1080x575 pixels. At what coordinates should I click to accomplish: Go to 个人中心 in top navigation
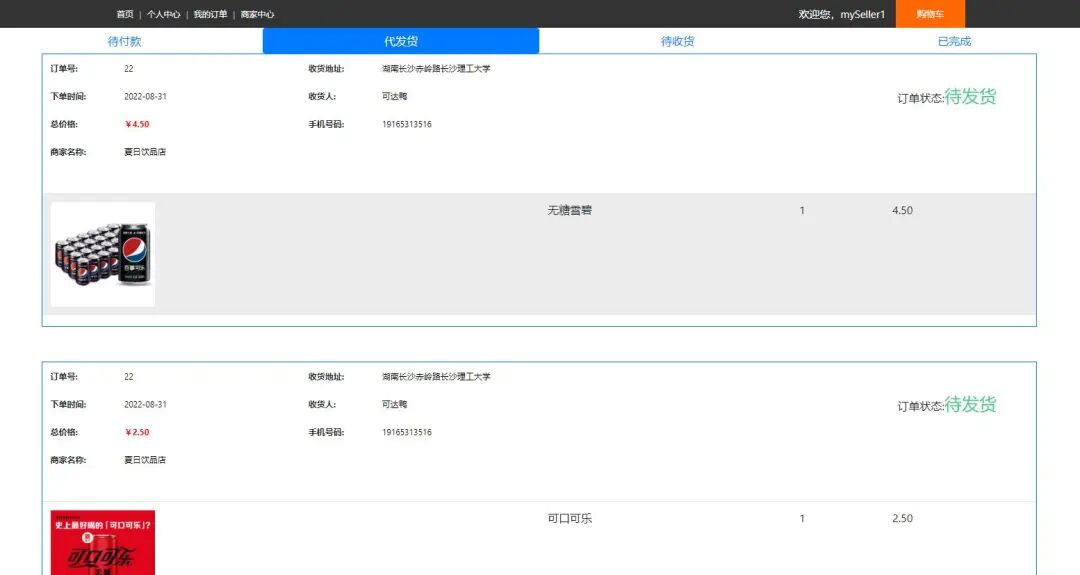[x=163, y=14]
